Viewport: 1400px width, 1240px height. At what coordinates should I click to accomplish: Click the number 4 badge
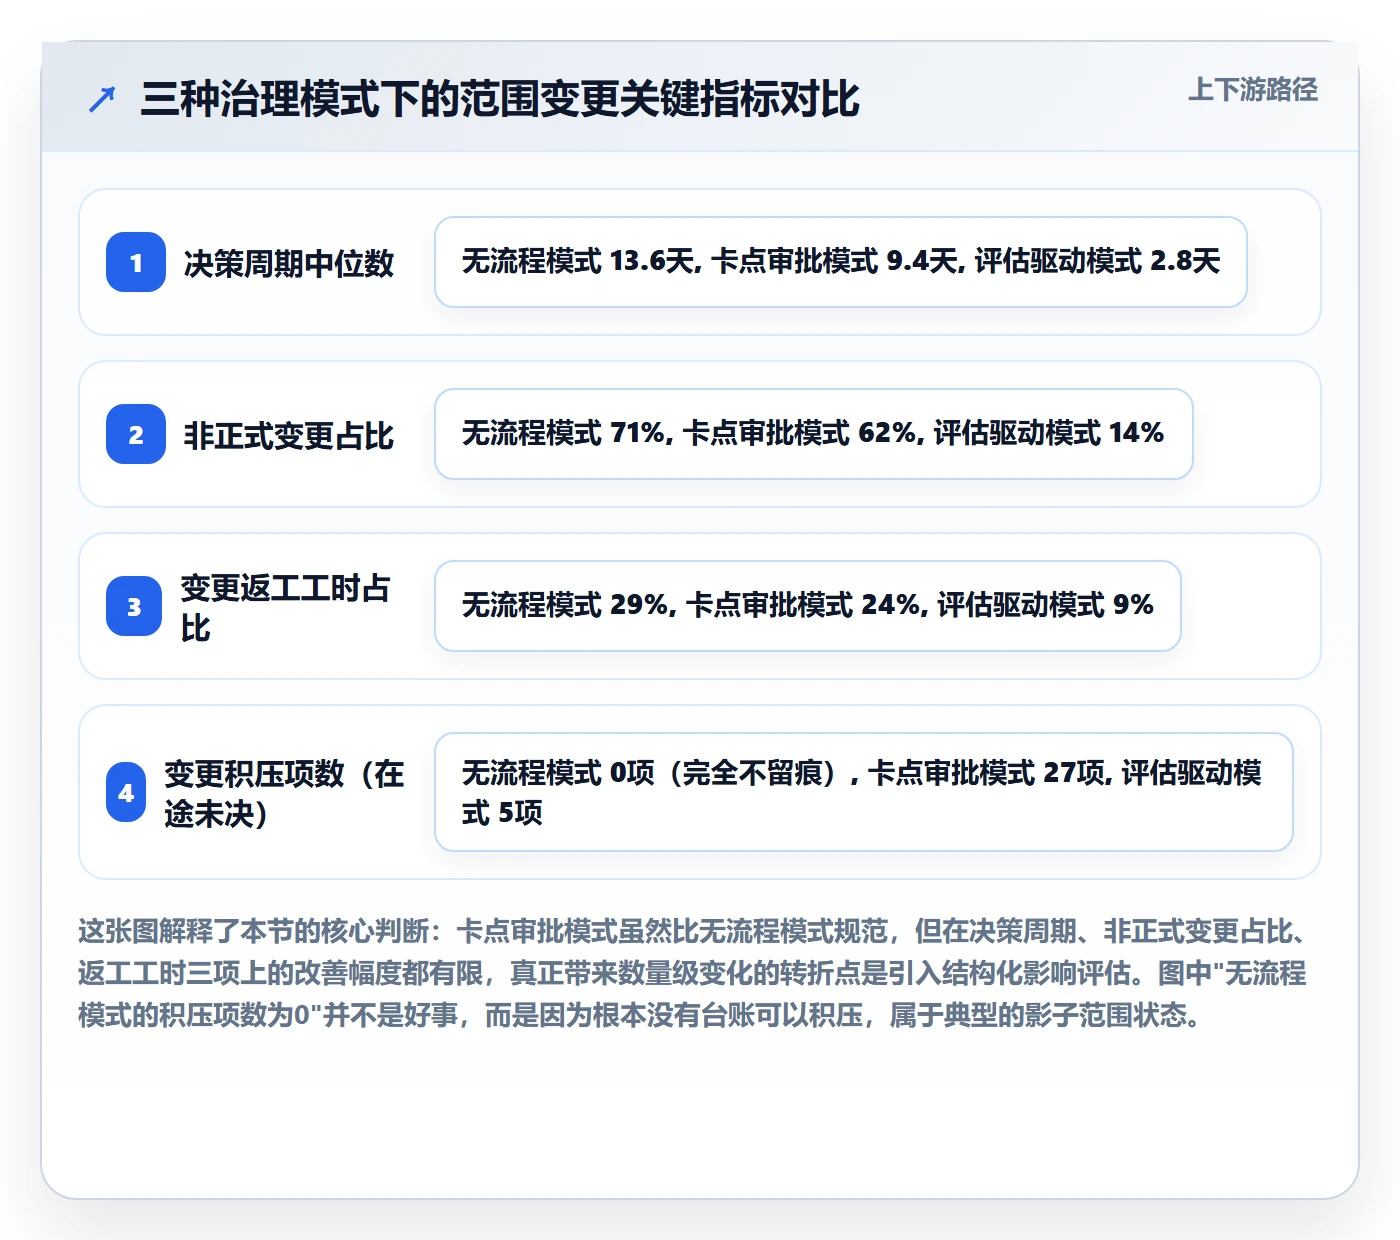point(126,792)
